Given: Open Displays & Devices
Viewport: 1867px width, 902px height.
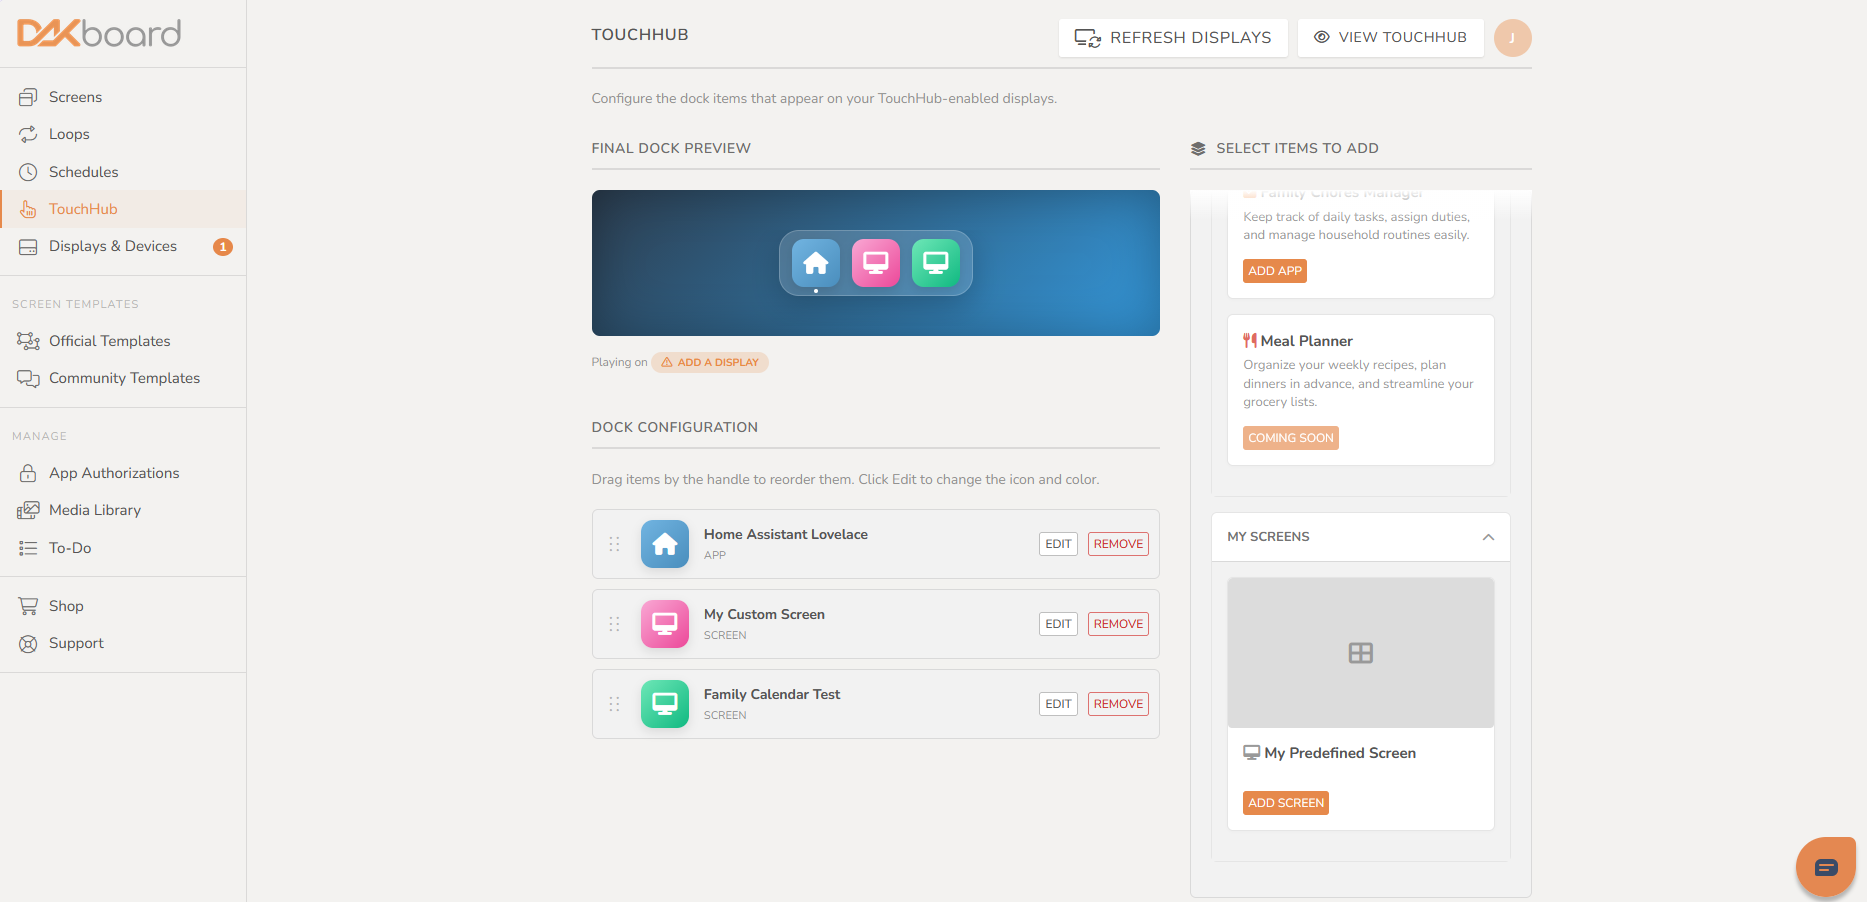Looking at the screenshot, I should pos(123,246).
